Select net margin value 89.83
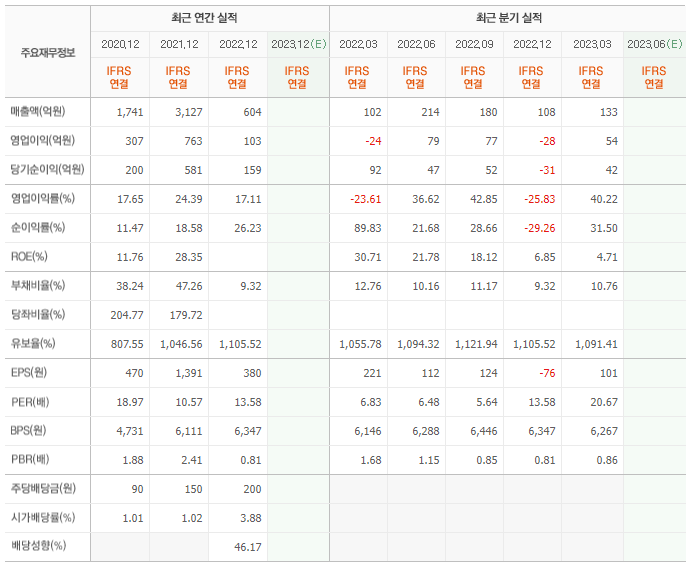Image resolution: width=693 pixels, height=565 pixels. click(x=368, y=228)
